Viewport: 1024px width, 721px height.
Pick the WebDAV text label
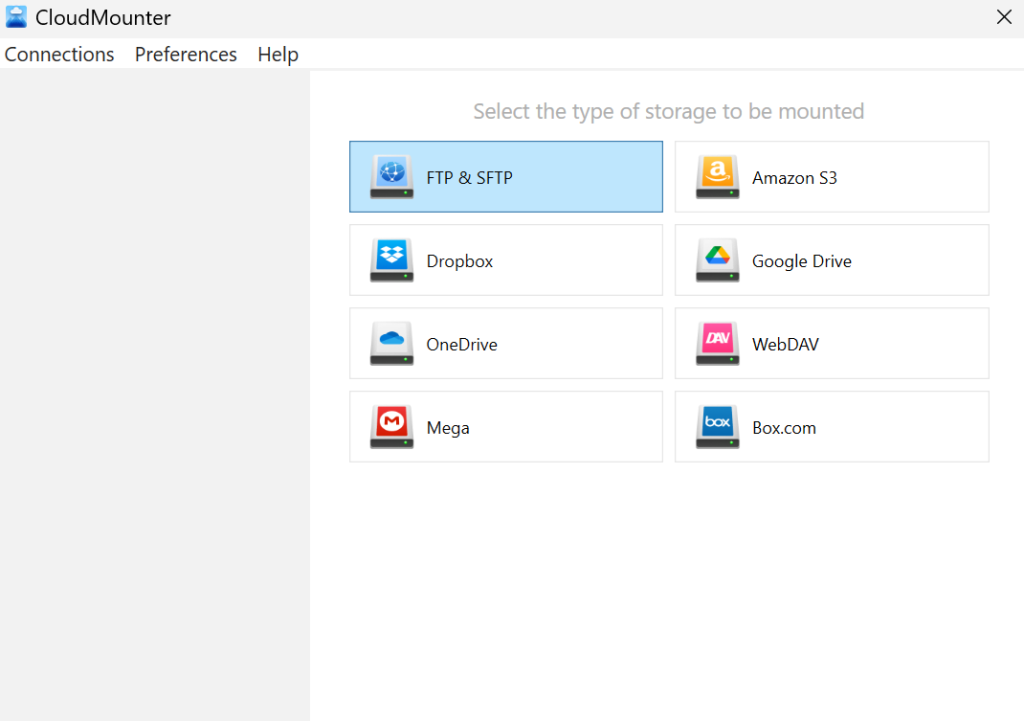click(785, 344)
